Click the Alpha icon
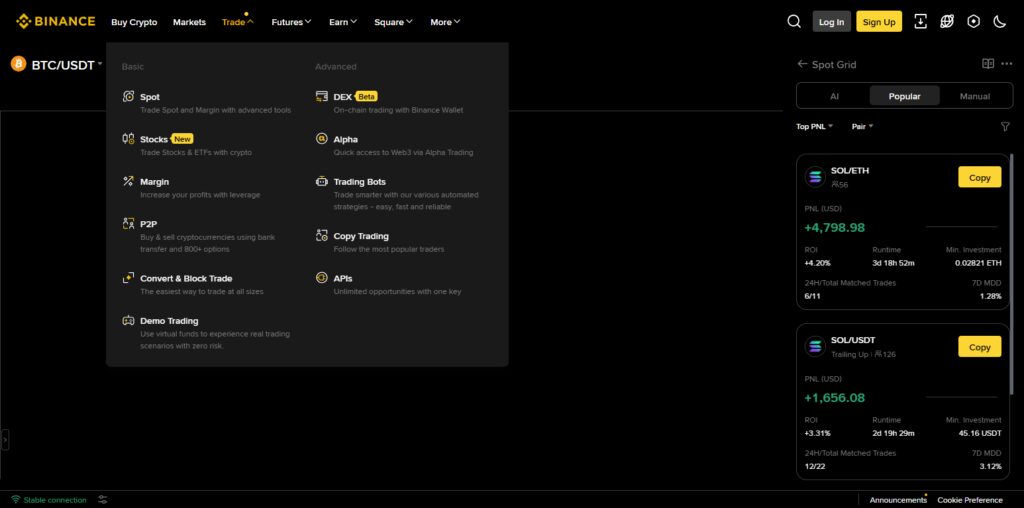Screen dimensions: 1024x508 (322, 139)
